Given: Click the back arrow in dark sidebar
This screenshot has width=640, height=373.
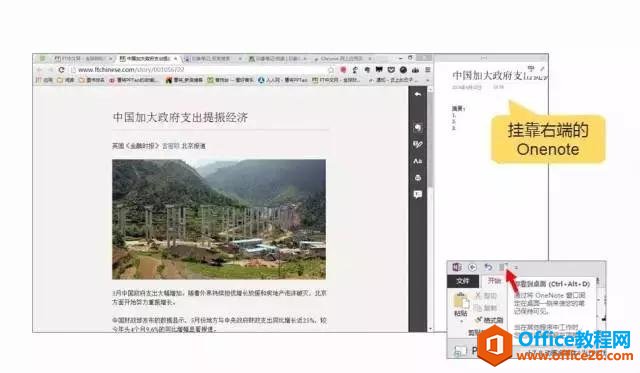Looking at the screenshot, I should click(418, 94).
